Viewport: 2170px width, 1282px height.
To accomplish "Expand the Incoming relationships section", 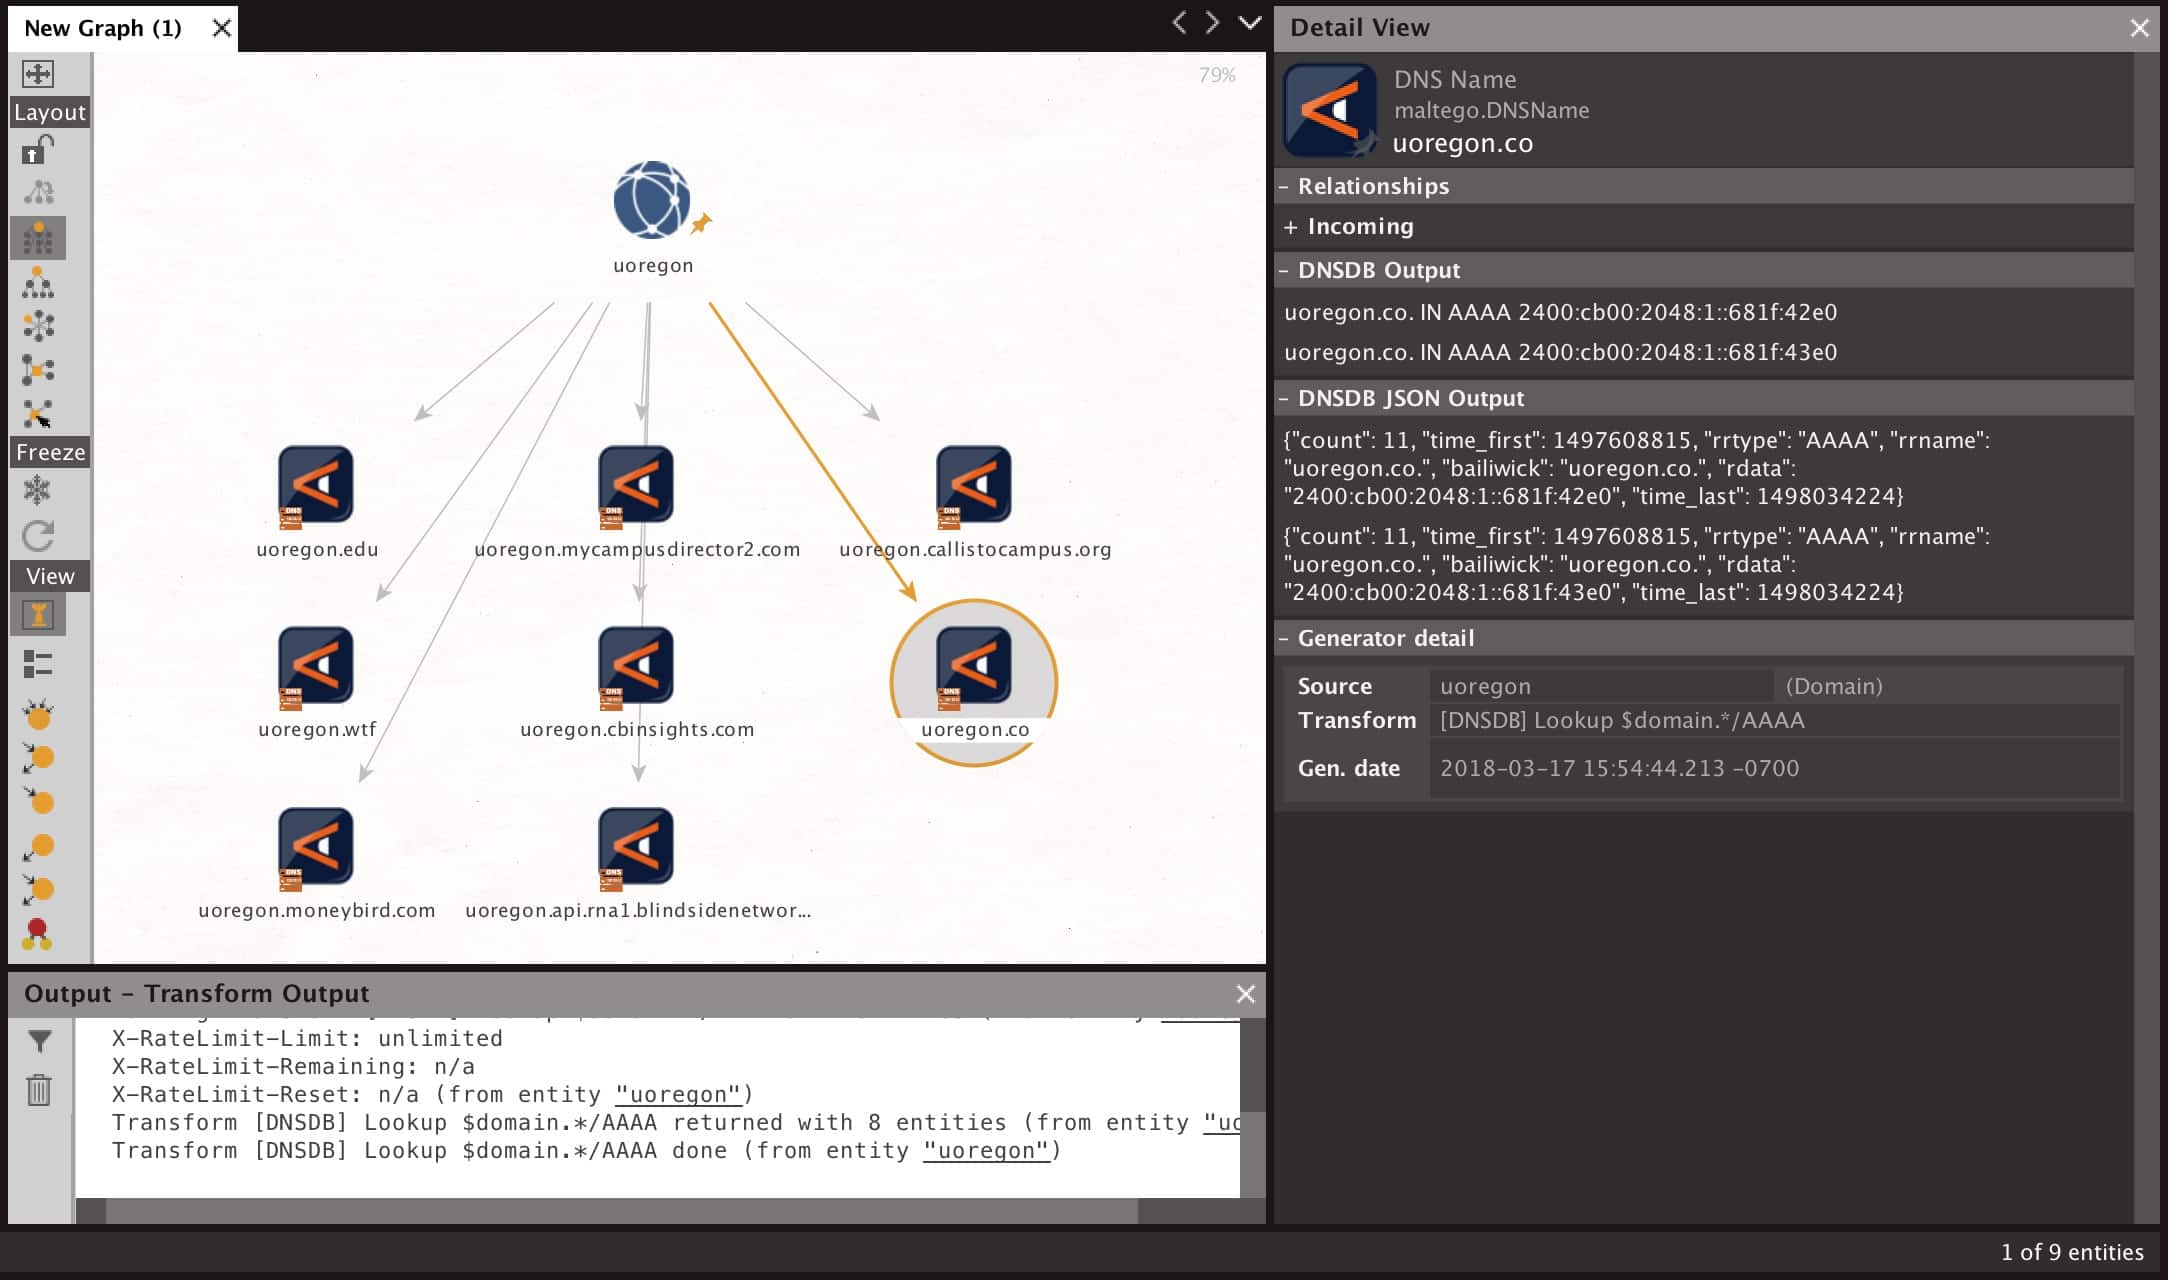I will tap(1290, 227).
